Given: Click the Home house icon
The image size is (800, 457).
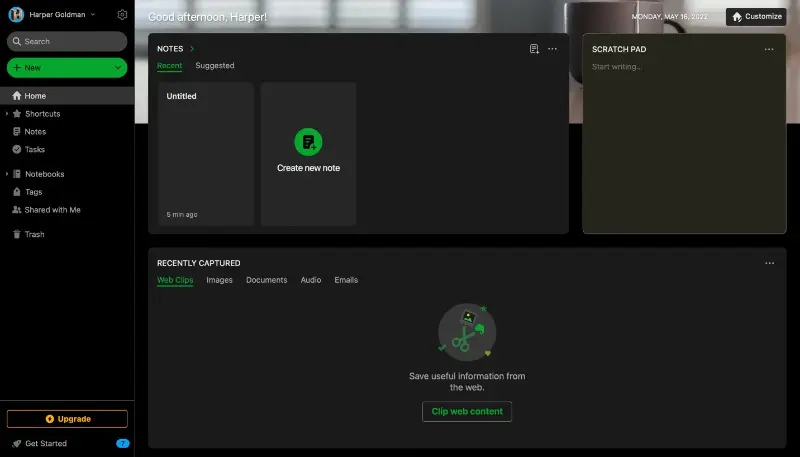Looking at the screenshot, I should [x=17, y=95].
